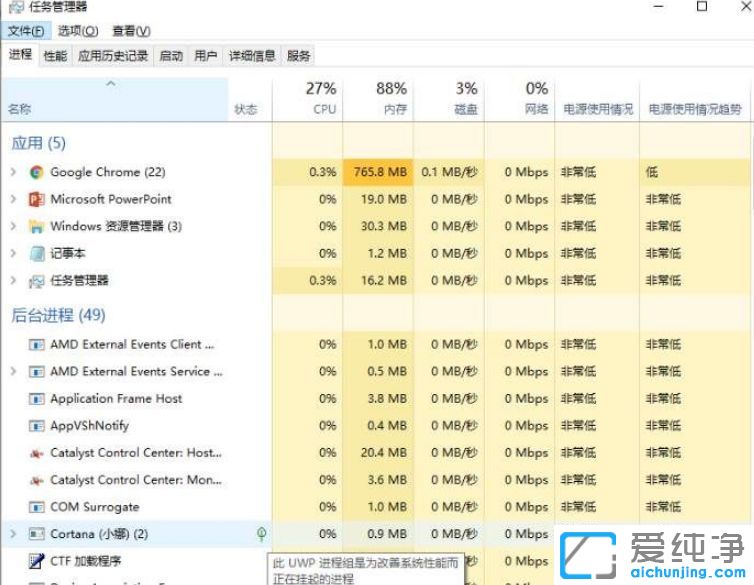The image size is (754, 585).
Task: Click the 20.4 MB memory cell
Action: pyautogui.click(x=378, y=453)
